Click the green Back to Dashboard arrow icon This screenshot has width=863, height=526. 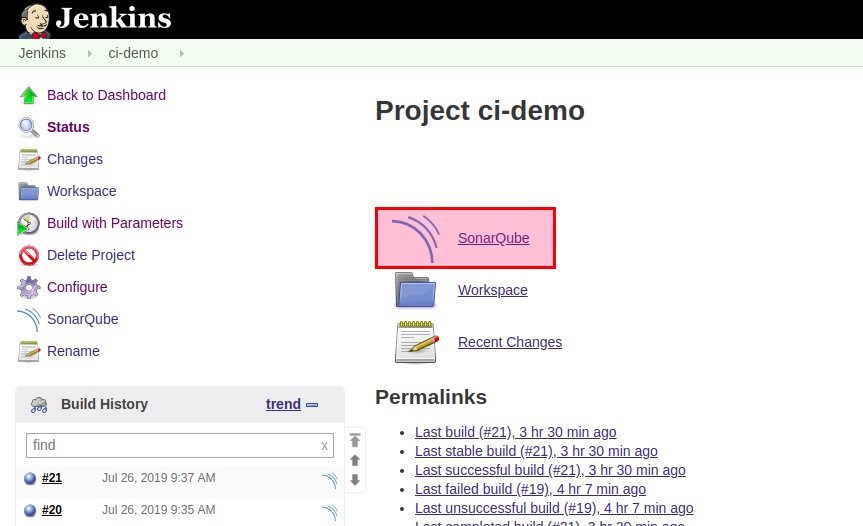[29, 95]
